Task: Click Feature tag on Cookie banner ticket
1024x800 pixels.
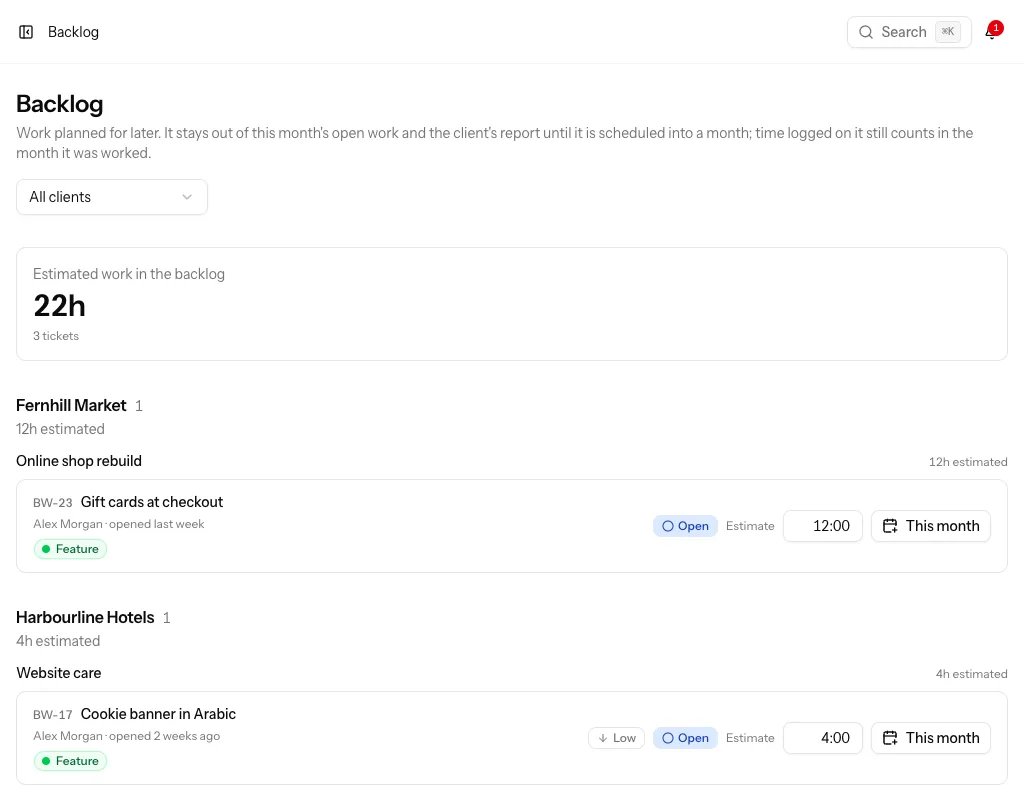Action: [71, 760]
